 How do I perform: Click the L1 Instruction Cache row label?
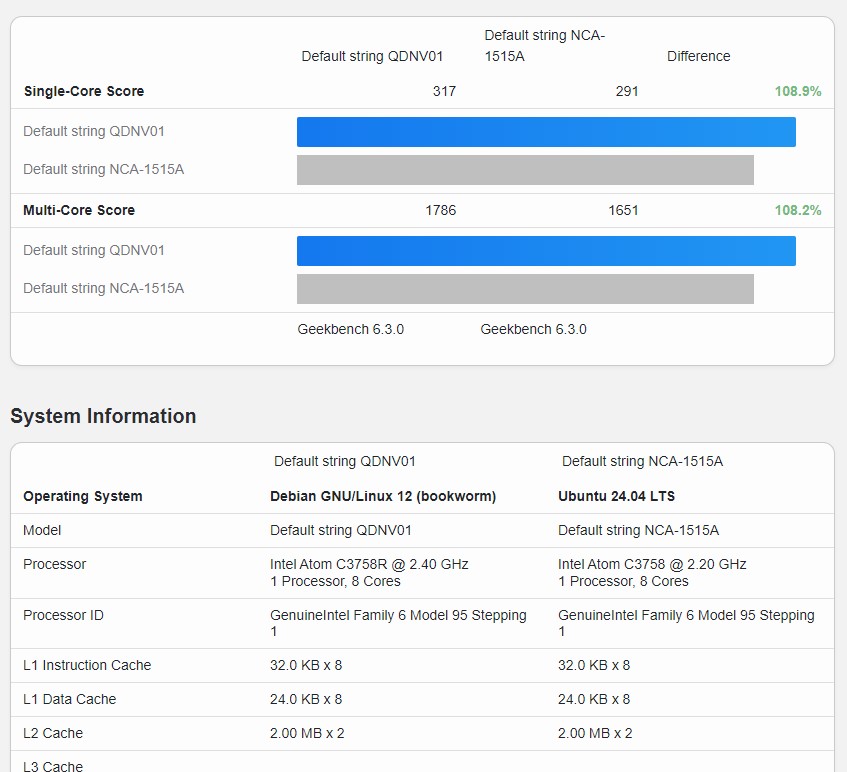87,665
